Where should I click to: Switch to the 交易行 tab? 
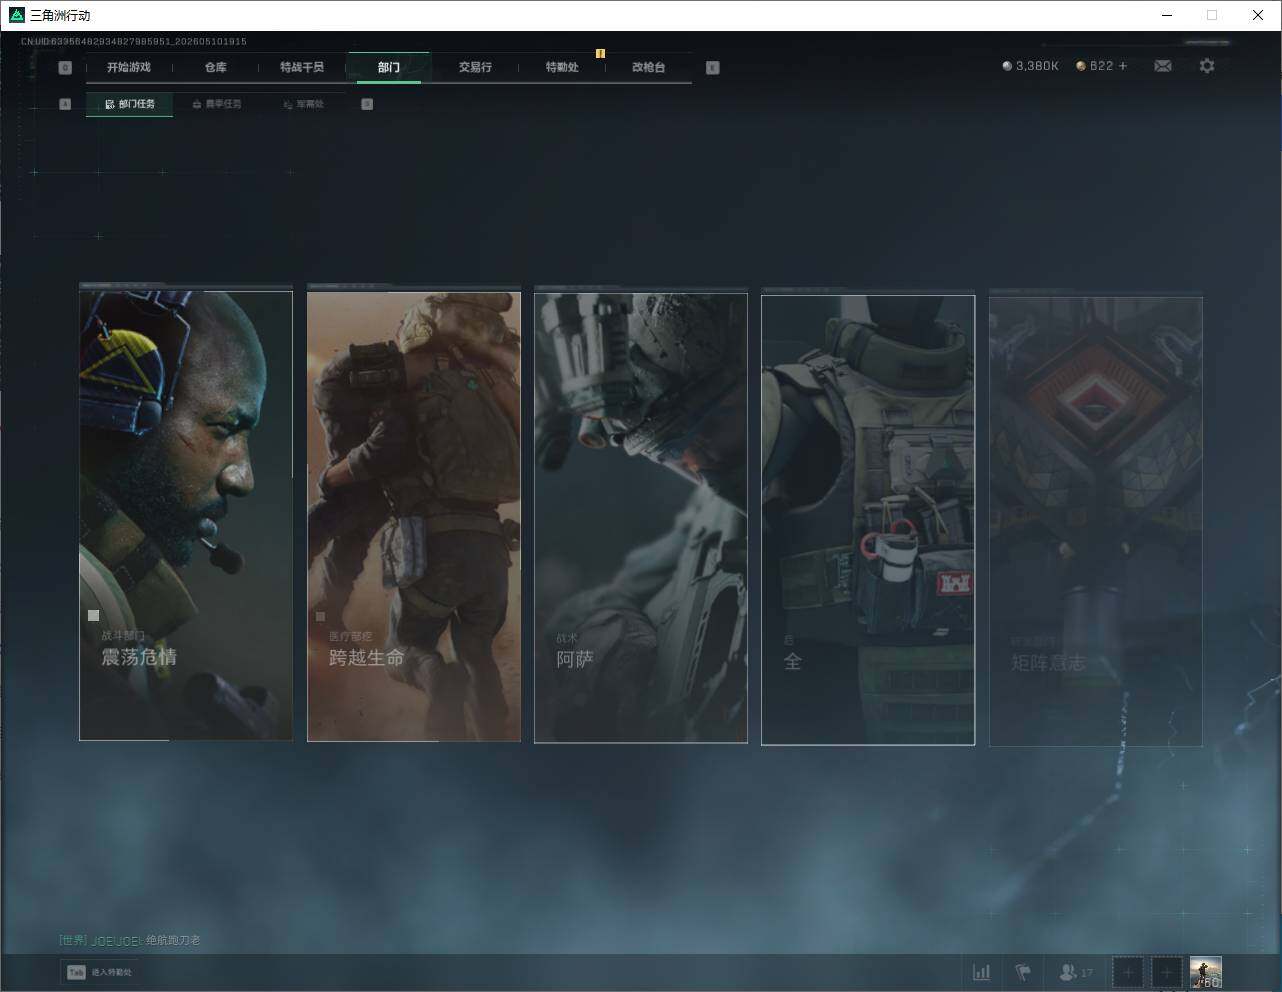pyautogui.click(x=475, y=67)
